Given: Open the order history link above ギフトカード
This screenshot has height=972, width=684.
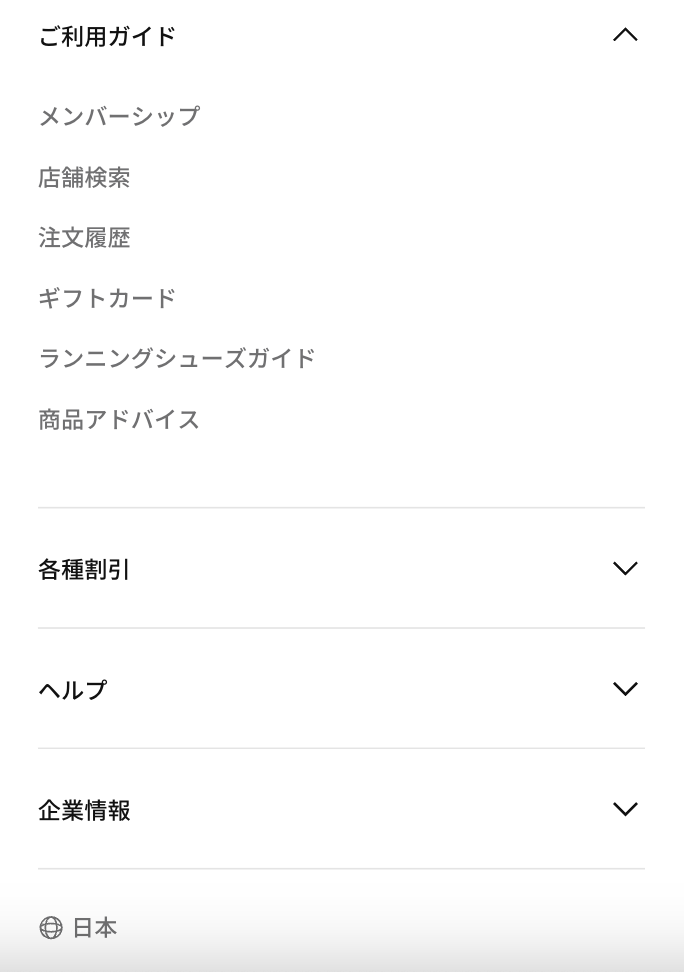Looking at the screenshot, I should click(84, 238).
